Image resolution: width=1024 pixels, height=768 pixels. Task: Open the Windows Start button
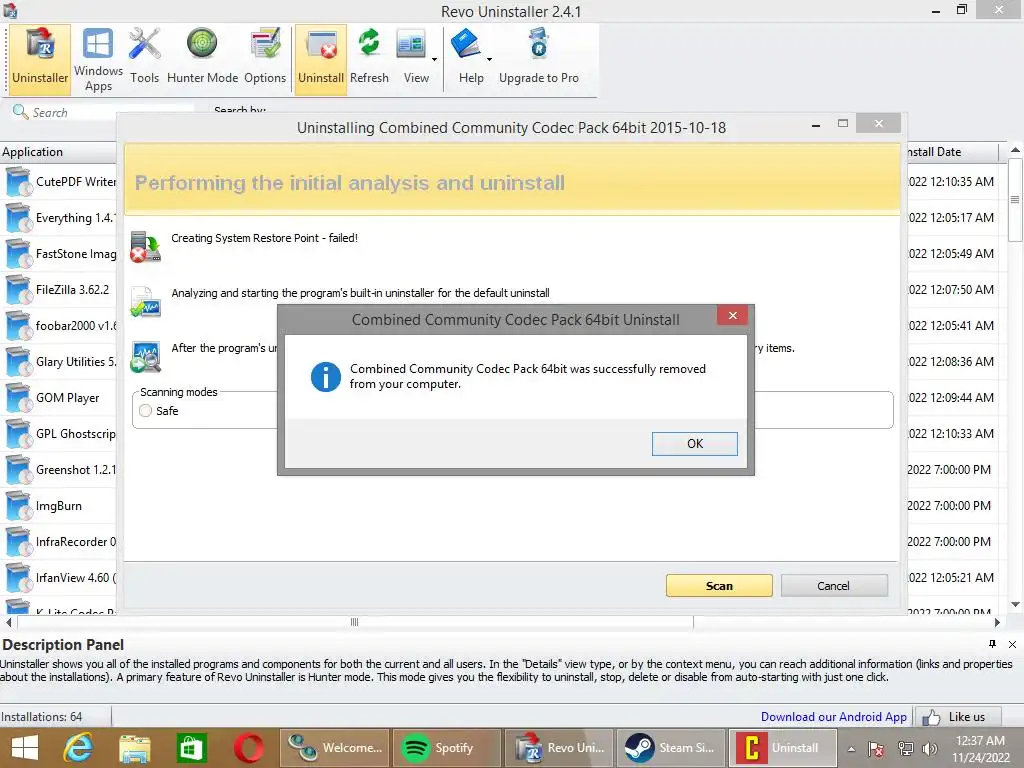point(25,748)
